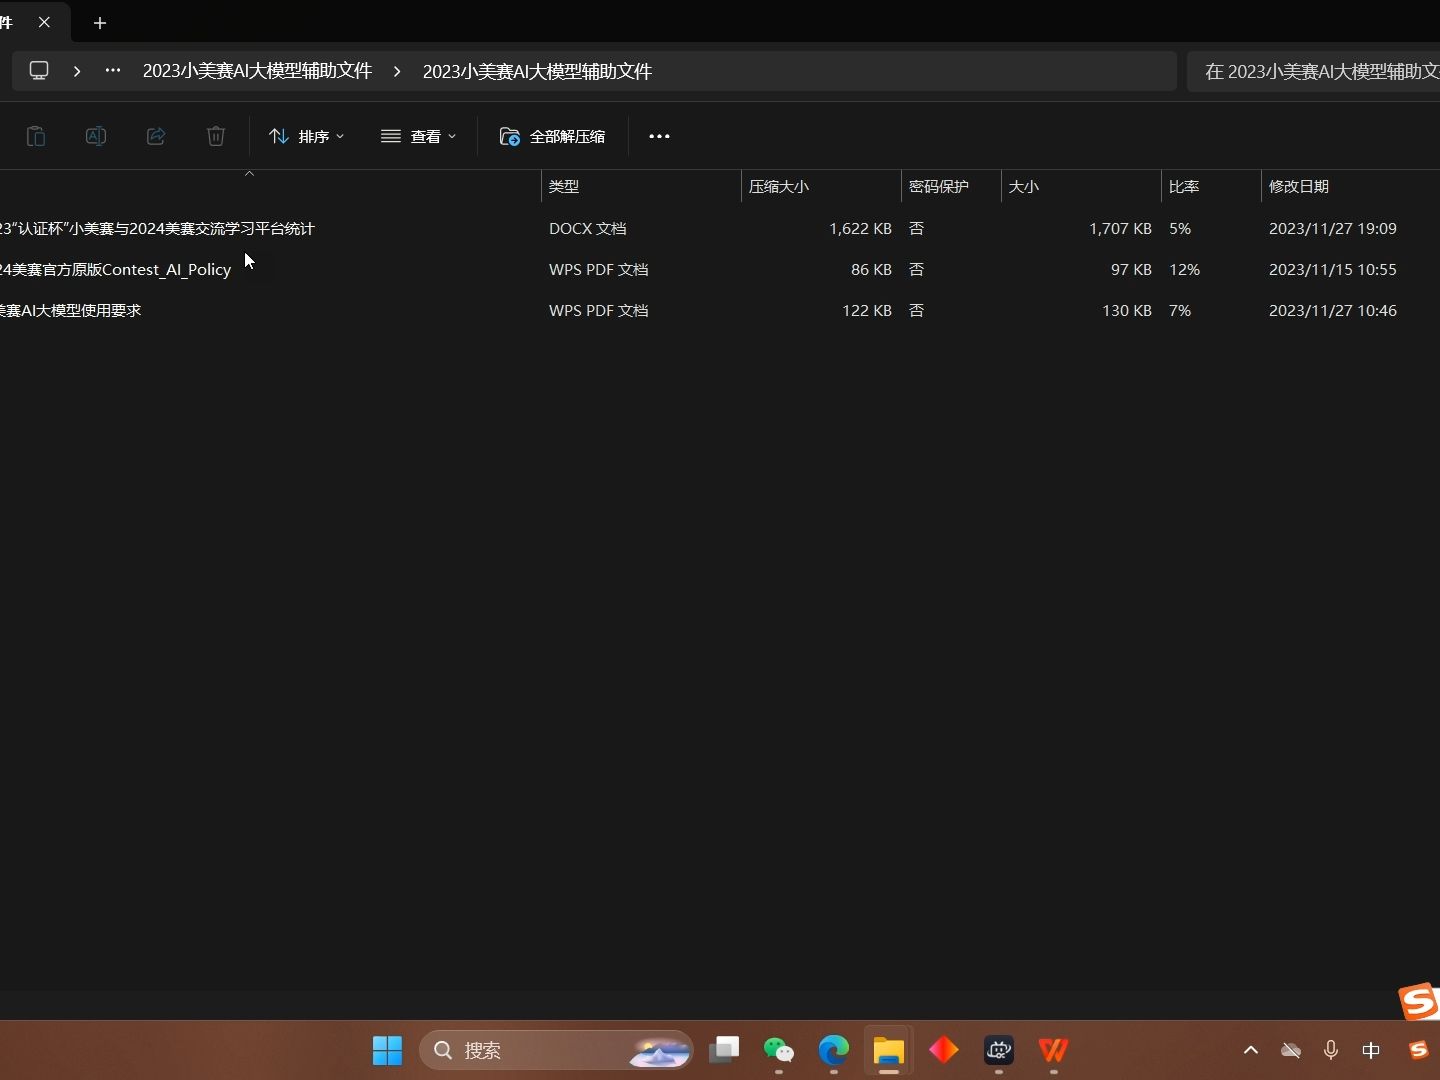Viewport: 1440px width, 1080px height.
Task: Sort by the 修改日期 column header
Action: (x=1350, y=186)
